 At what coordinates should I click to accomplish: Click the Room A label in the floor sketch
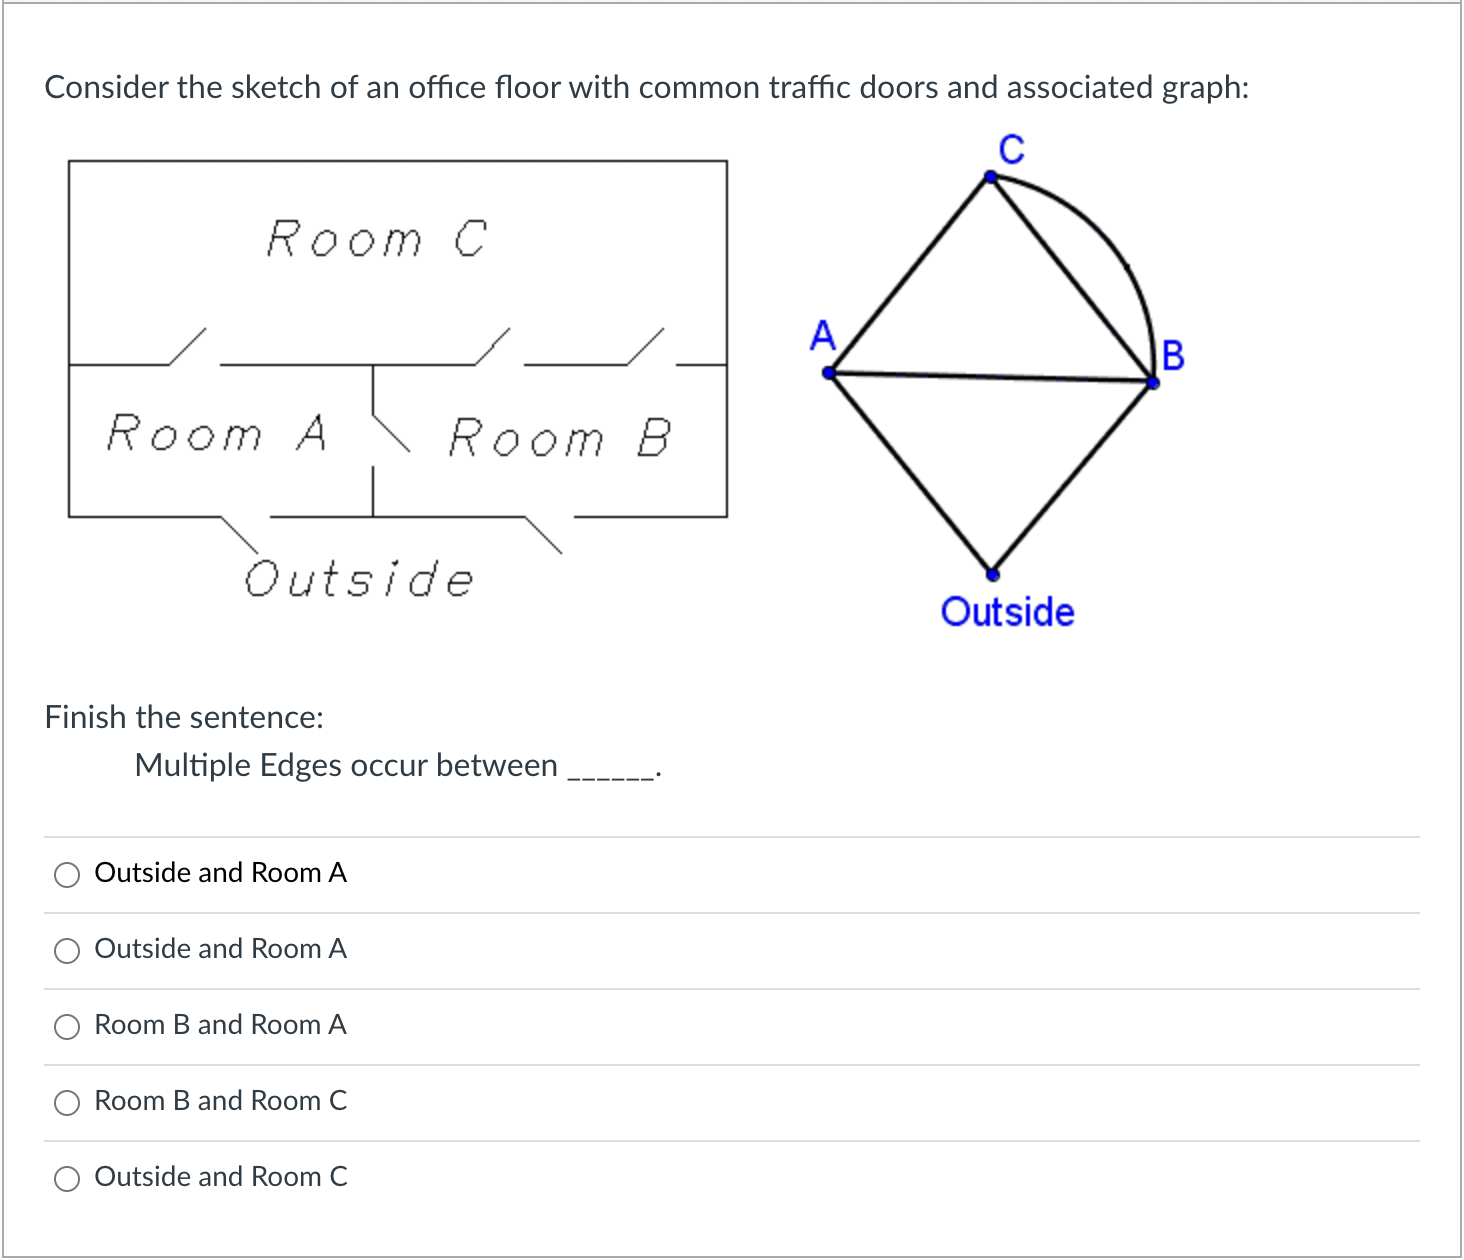coord(215,434)
